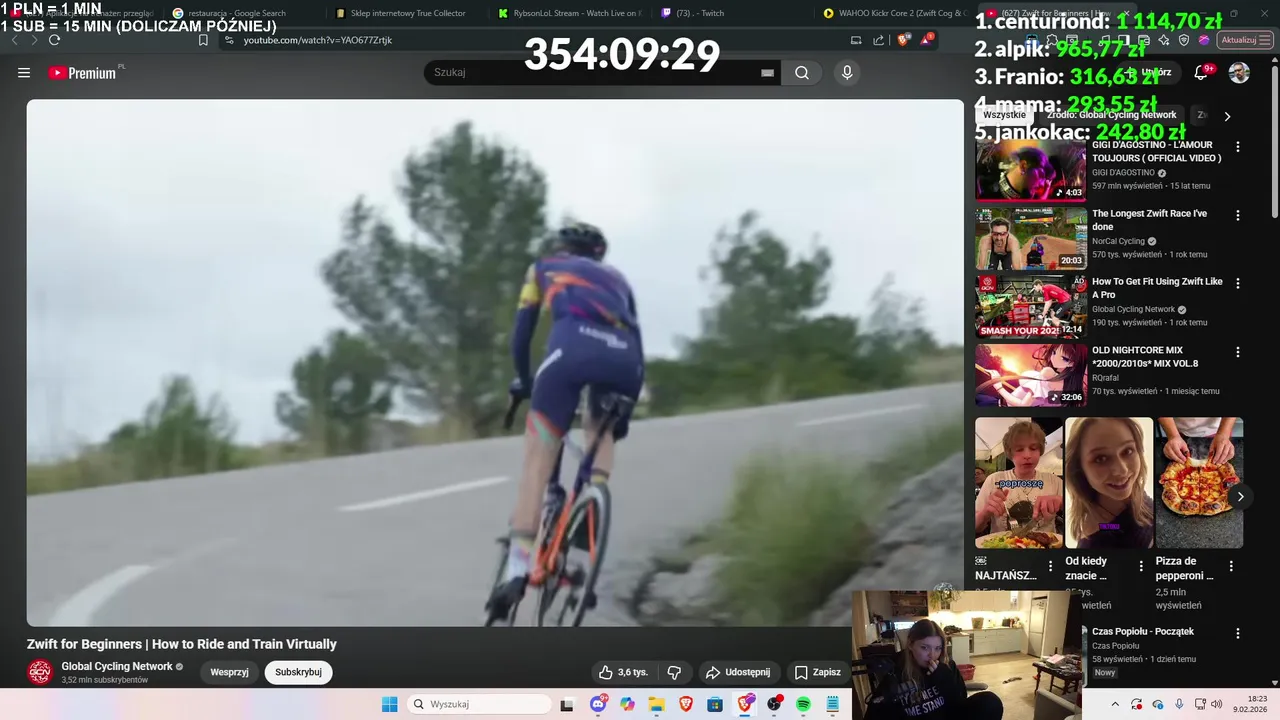This screenshot has width=1280, height=720.
Task: Start voice search with microphone icon
Action: click(847, 73)
